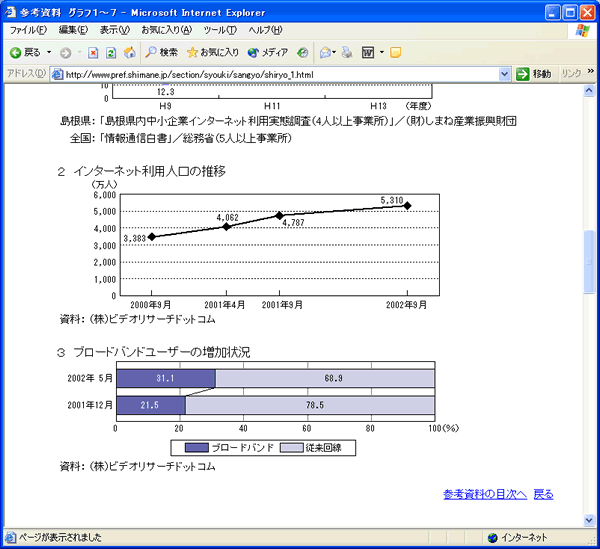
Task: Click the status bar page icon
Action: tap(10, 538)
